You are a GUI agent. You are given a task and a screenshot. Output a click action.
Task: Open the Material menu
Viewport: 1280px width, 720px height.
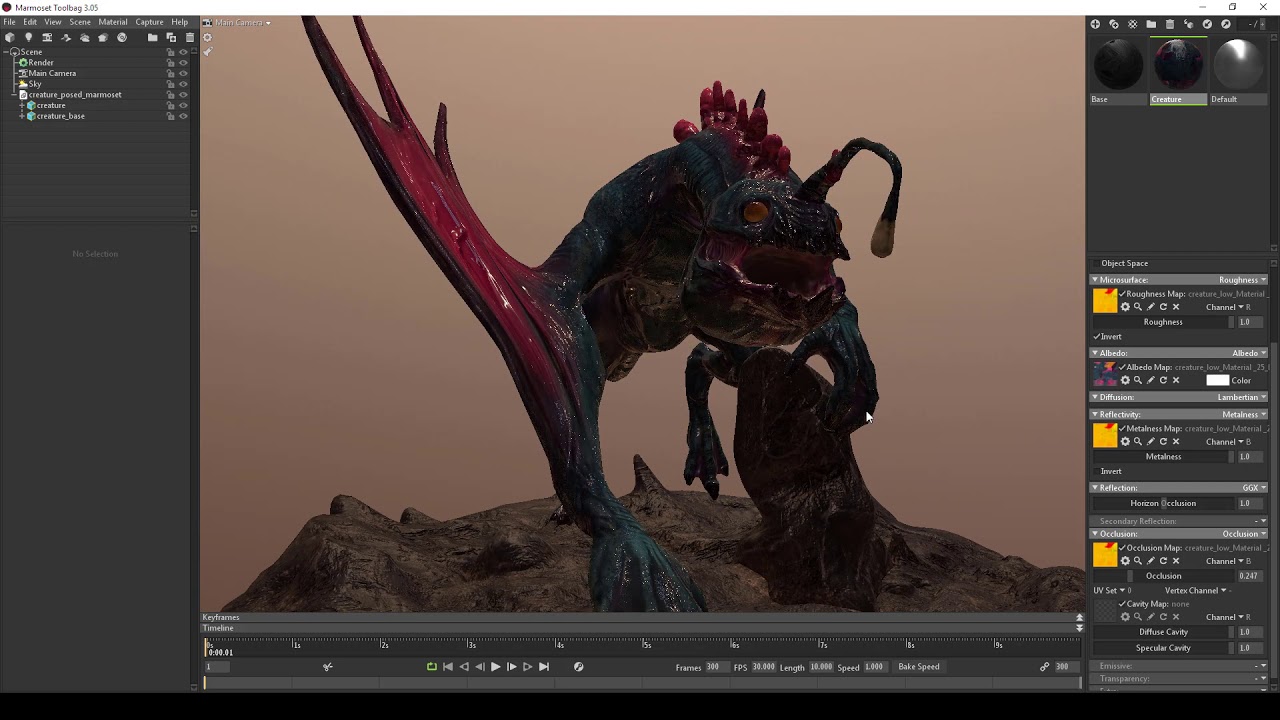coord(113,22)
